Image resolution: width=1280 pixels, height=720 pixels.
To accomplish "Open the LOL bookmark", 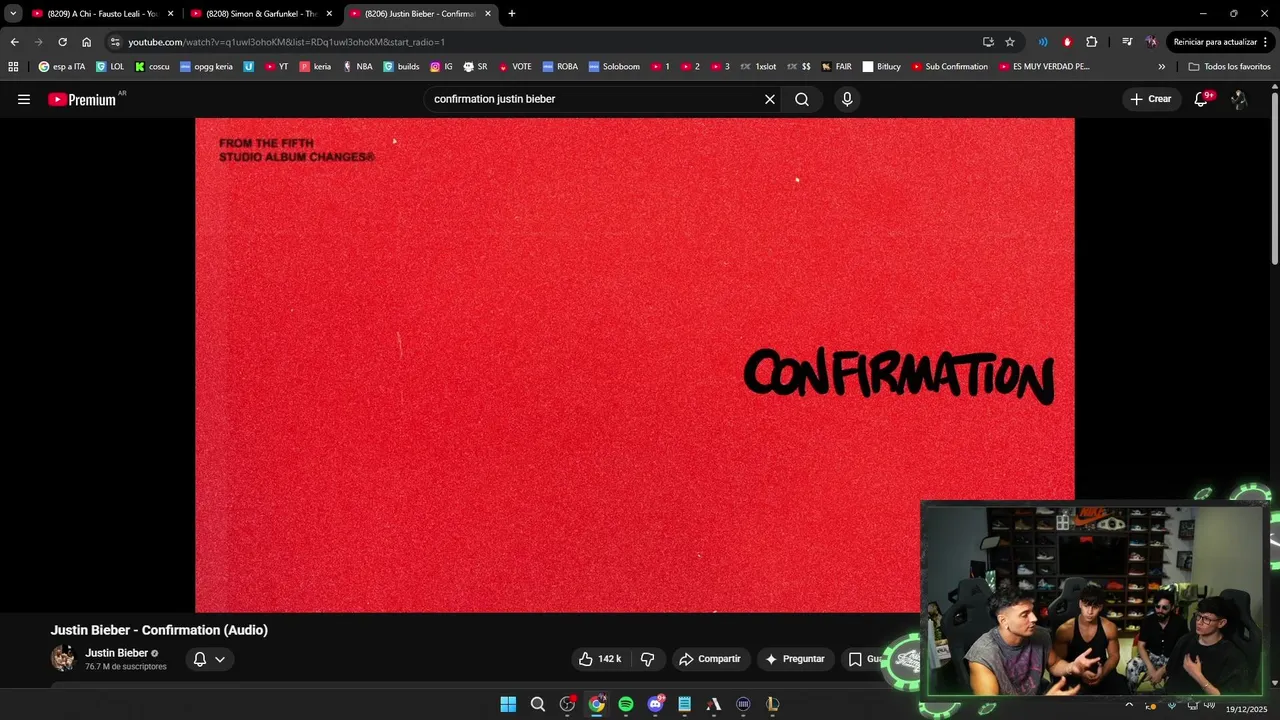I will coord(110,67).
